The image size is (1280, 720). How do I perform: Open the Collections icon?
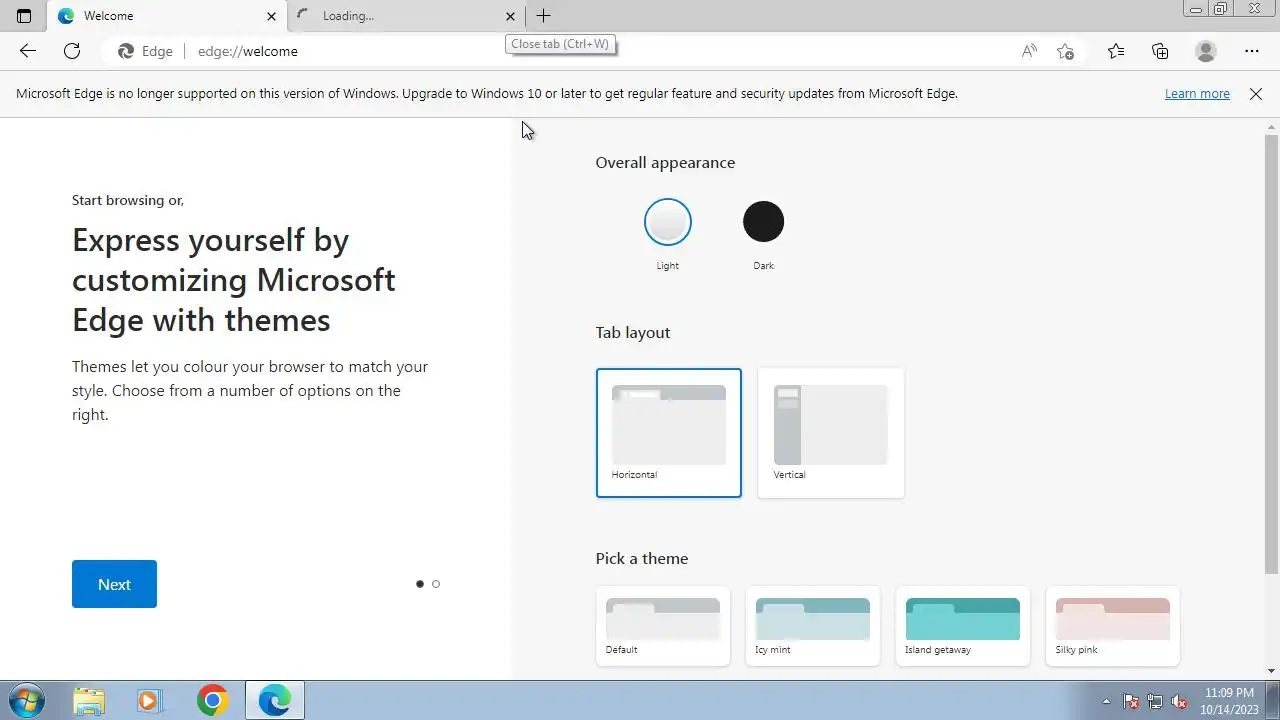(x=1160, y=51)
